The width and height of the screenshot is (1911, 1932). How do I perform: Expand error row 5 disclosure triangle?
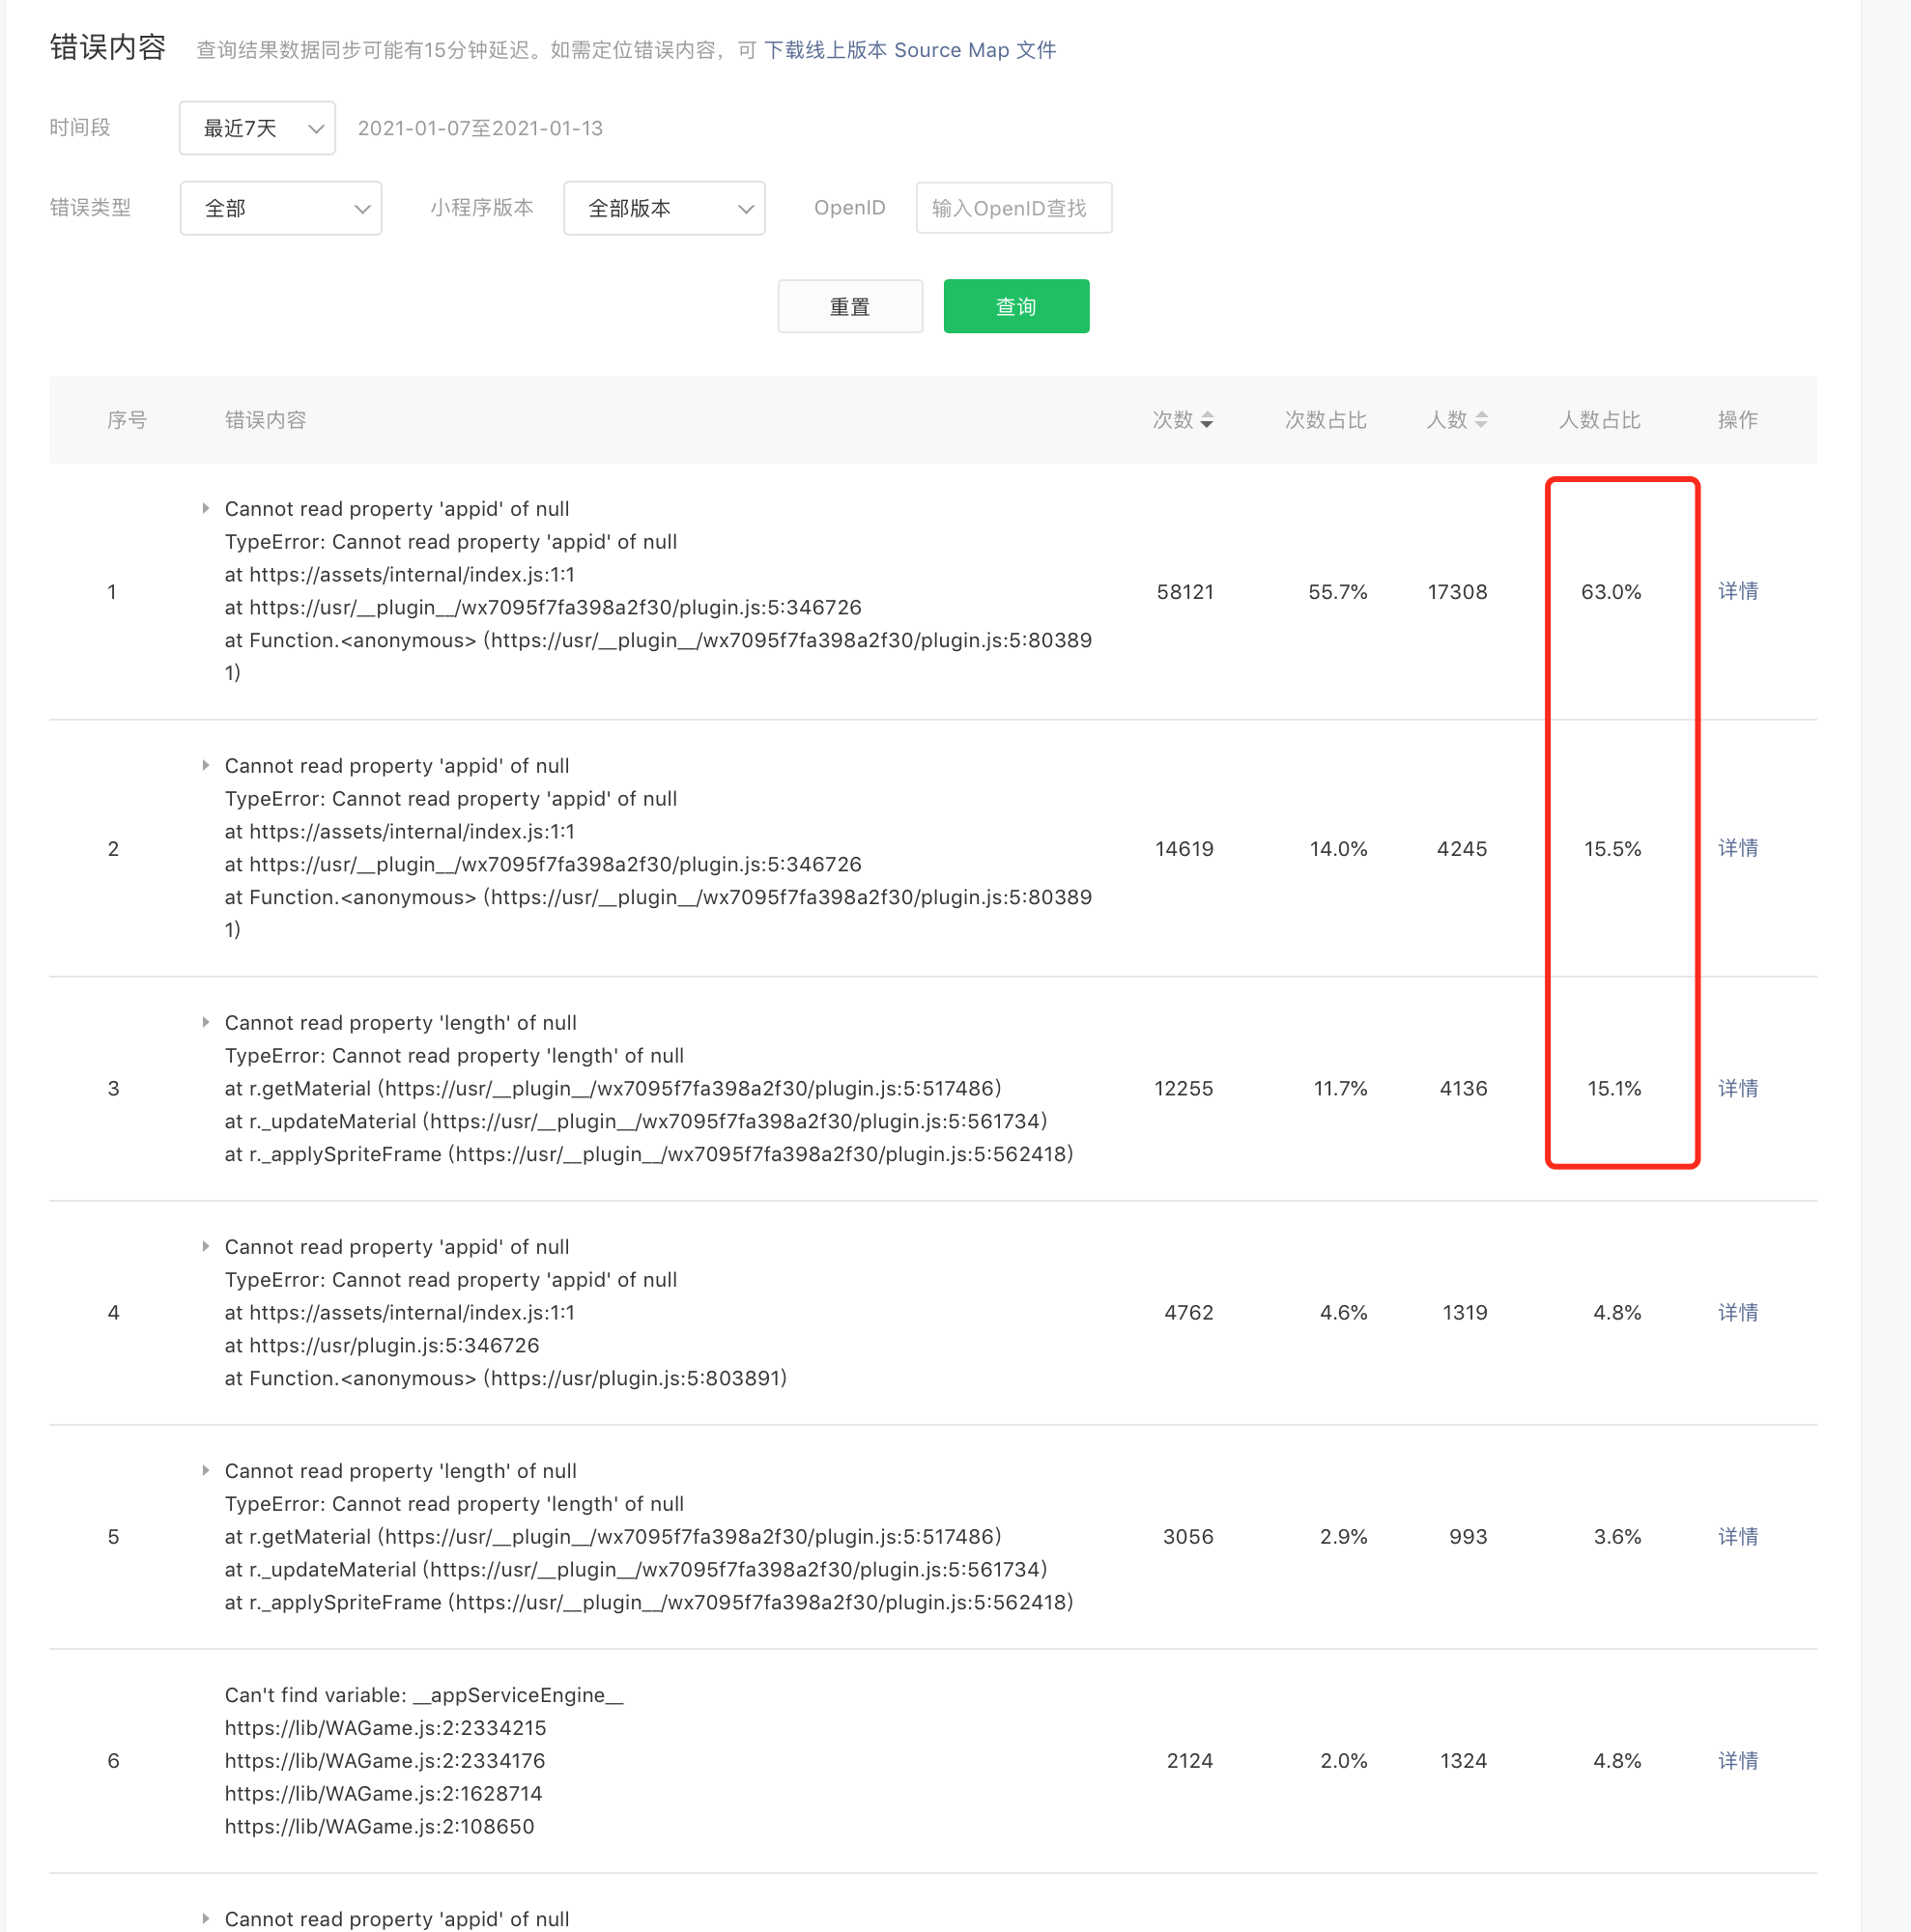(x=206, y=1470)
